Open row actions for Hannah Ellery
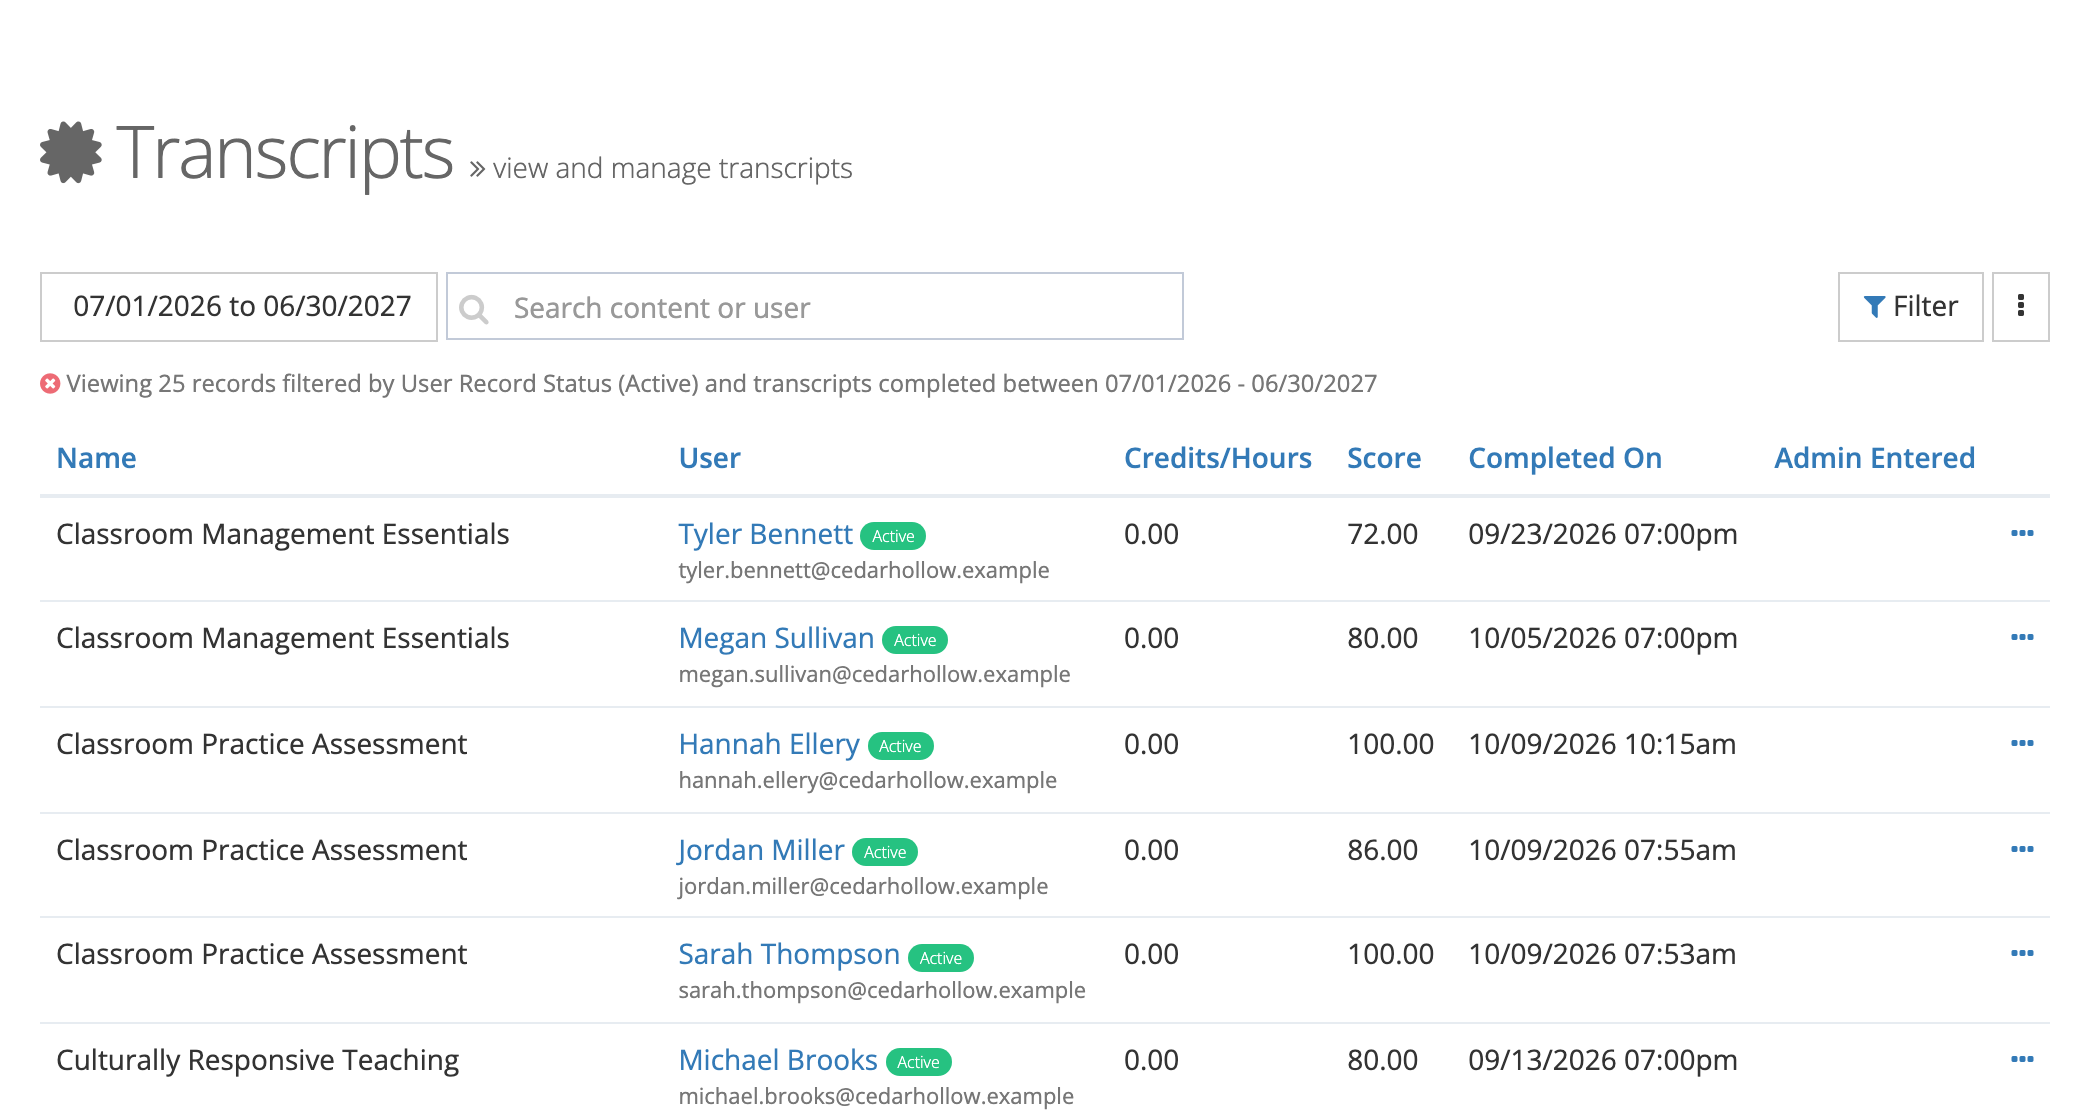 [x=2022, y=744]
